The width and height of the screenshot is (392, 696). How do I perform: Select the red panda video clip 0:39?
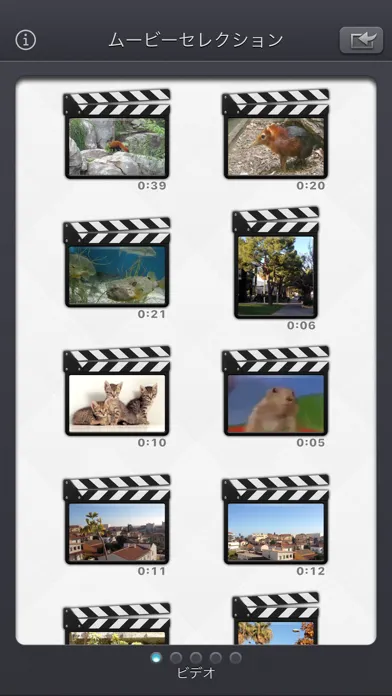[x=117, y=134]
